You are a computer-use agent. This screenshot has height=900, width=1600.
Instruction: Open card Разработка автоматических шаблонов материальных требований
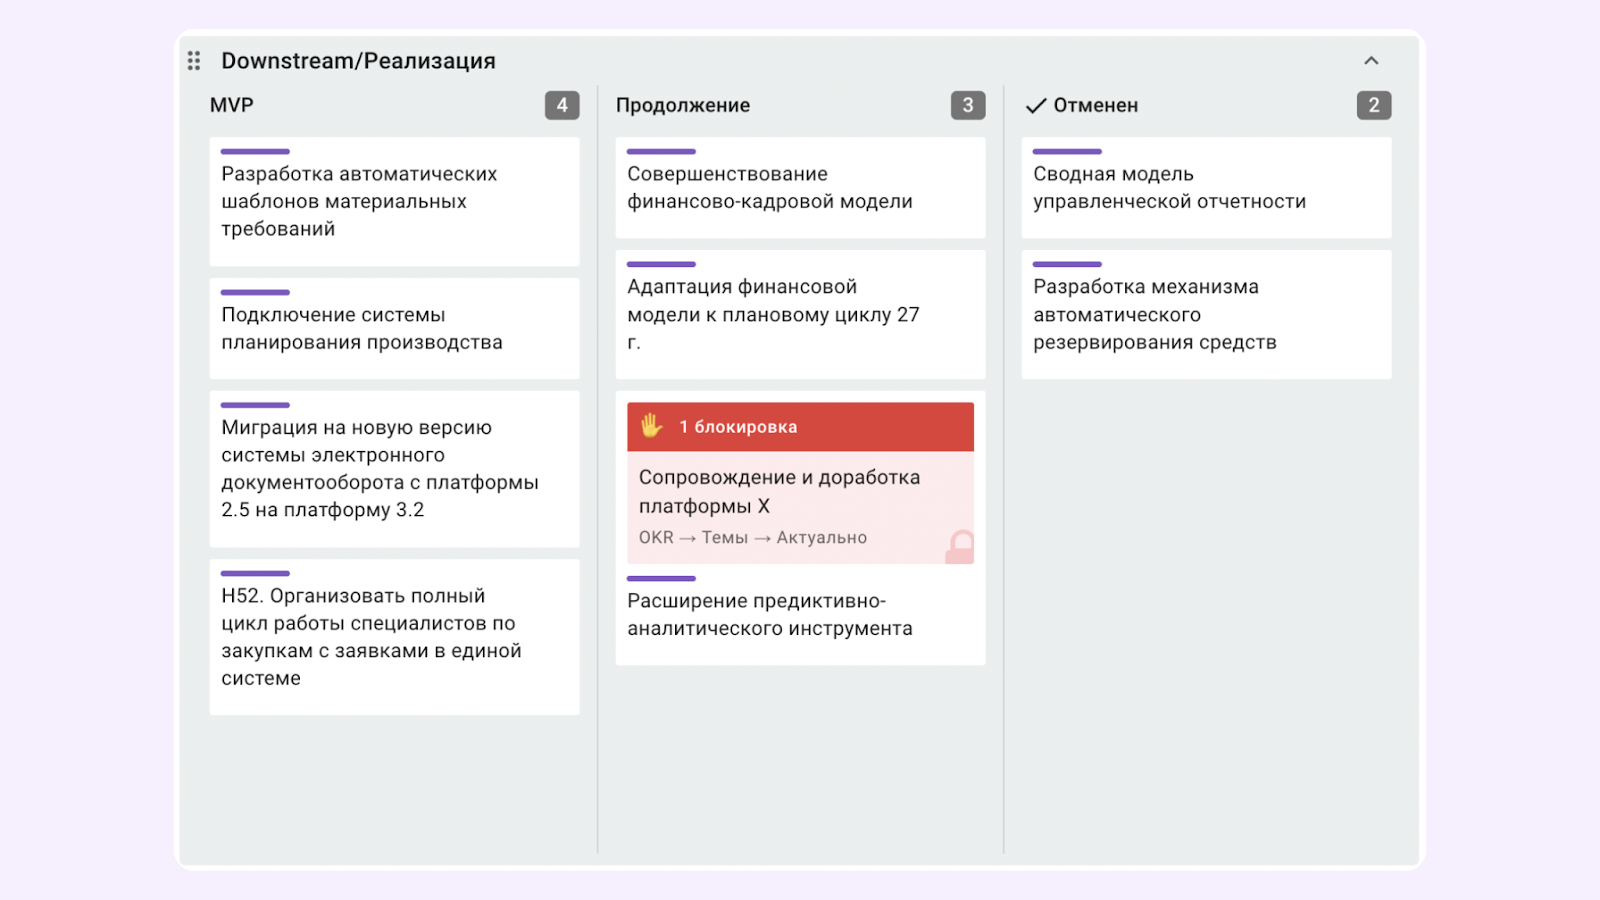tap(394, 202)
